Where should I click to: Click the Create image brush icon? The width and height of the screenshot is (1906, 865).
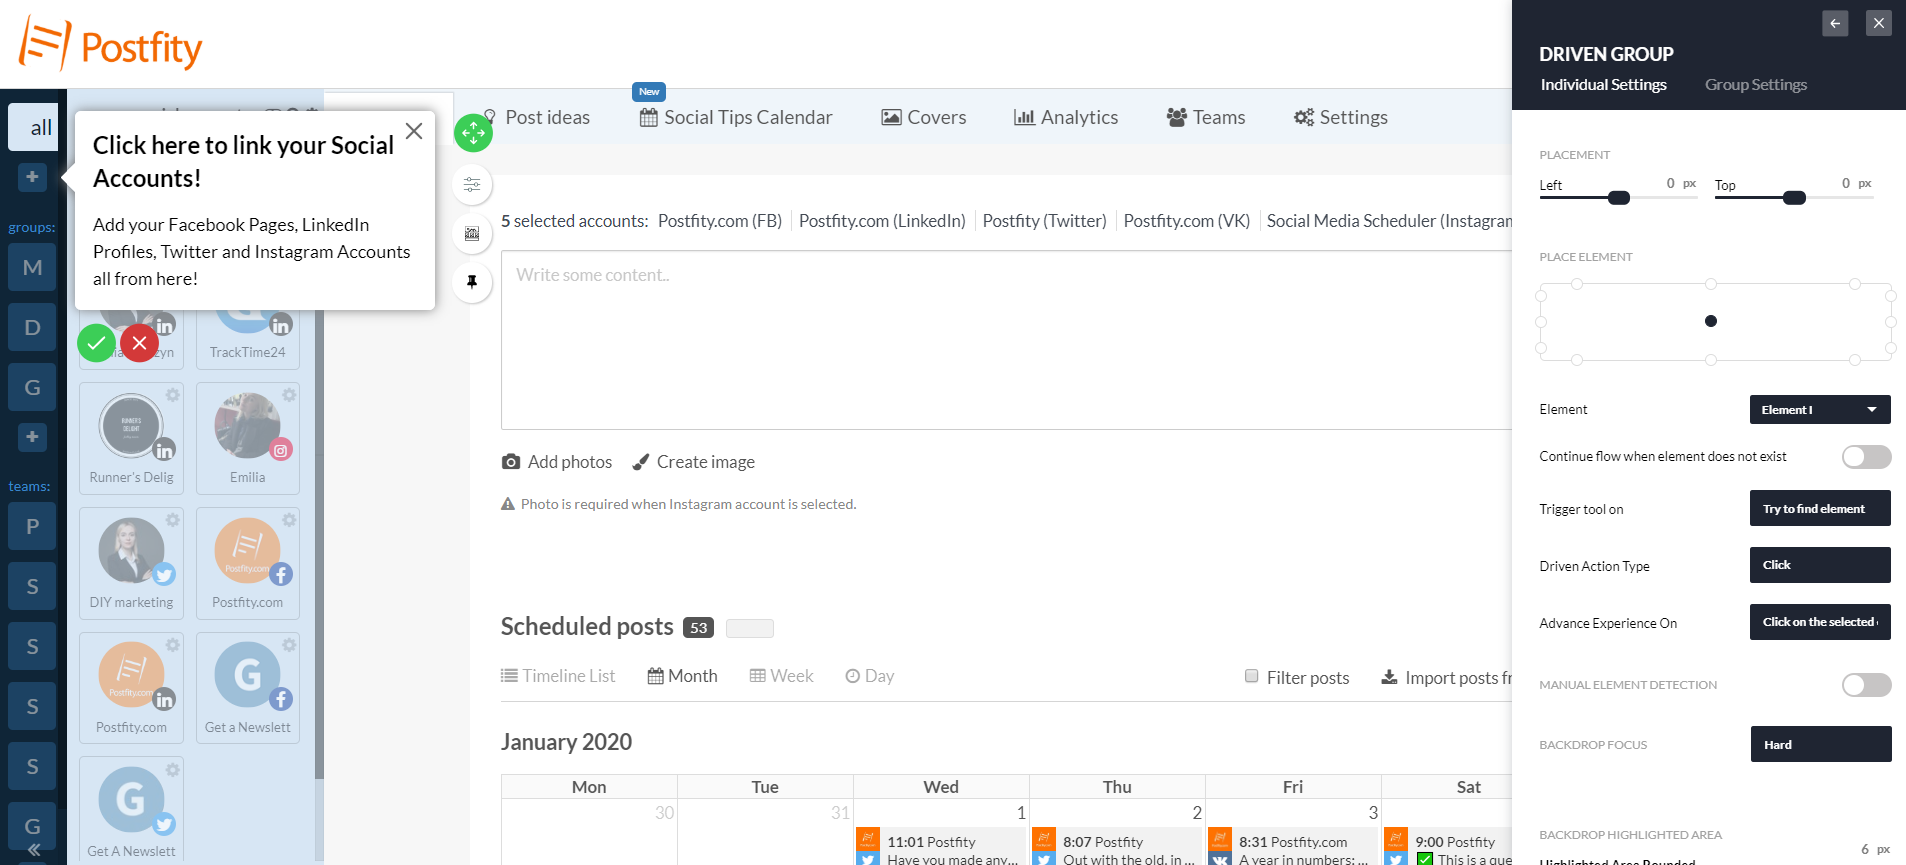coord(641,462)
